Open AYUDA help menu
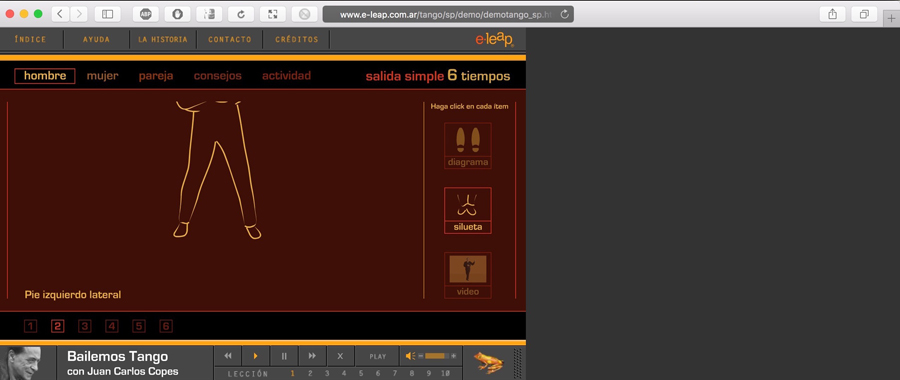Viewport: 900px width, 380px height. (x=96, y=40)
